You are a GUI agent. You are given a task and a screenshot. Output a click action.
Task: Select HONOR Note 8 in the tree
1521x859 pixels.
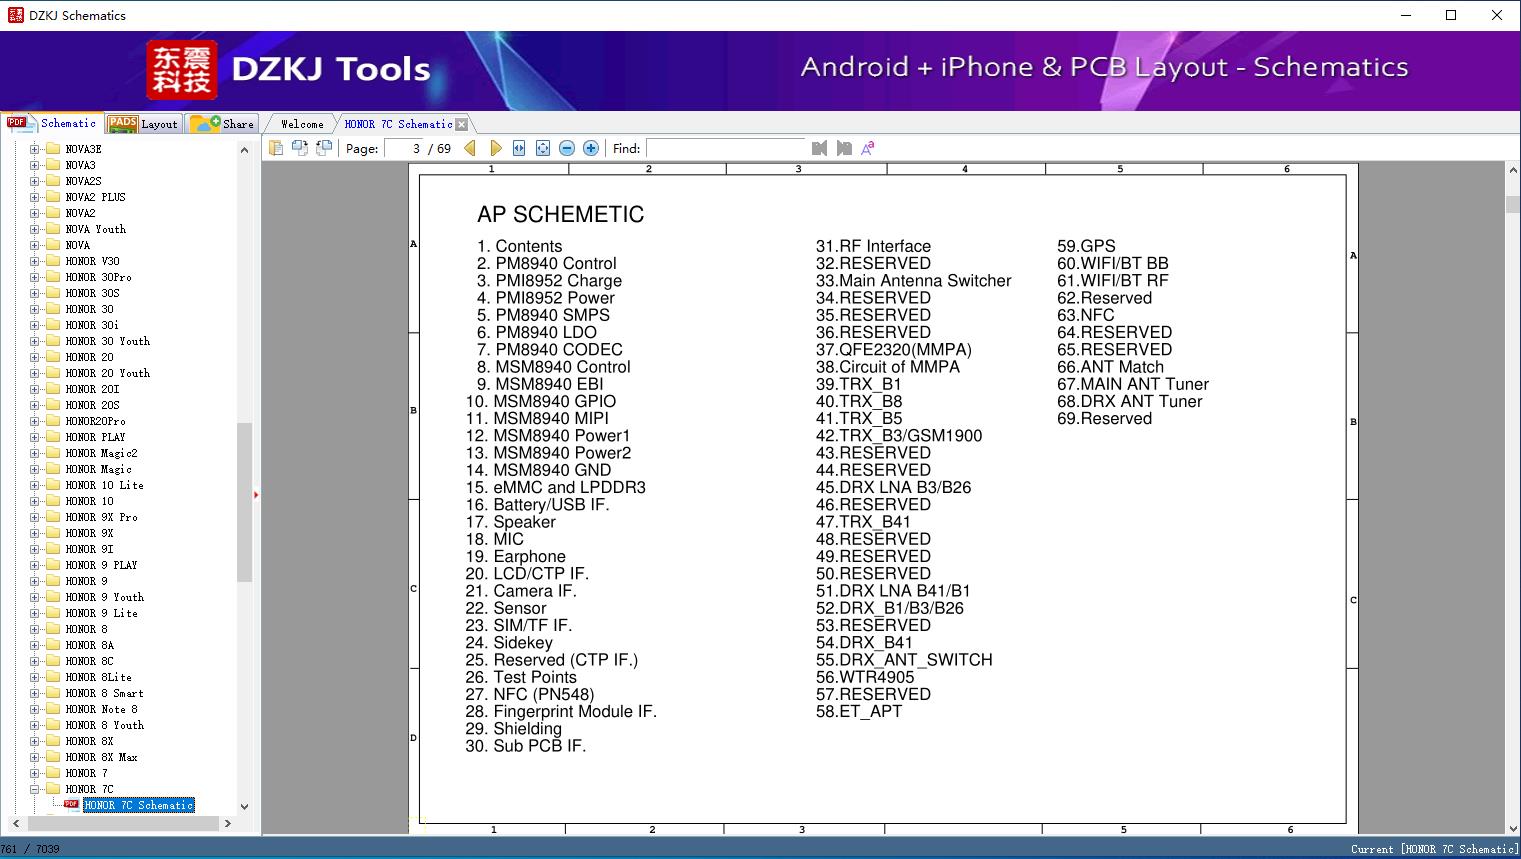pos(101,709)
